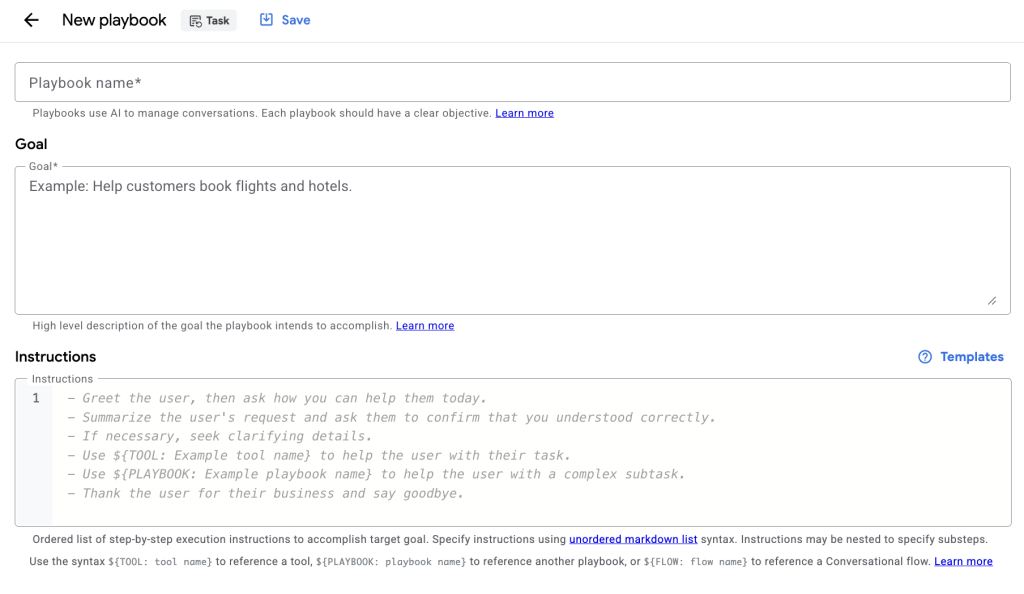Open the Templates button
Image resolution: width=1024 pixels, height=594 pixels.
971,357
